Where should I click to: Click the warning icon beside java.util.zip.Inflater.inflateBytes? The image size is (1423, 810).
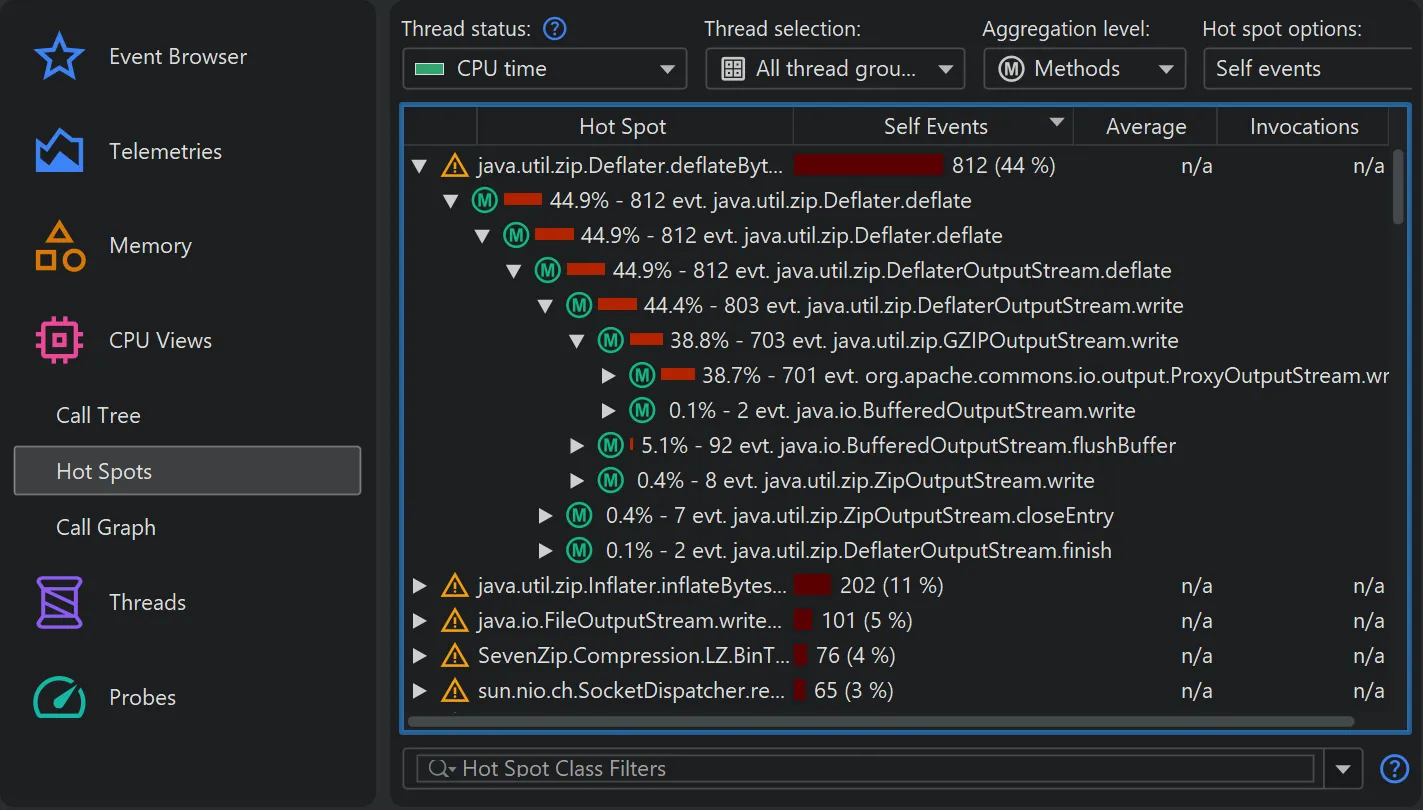(455, 585)
